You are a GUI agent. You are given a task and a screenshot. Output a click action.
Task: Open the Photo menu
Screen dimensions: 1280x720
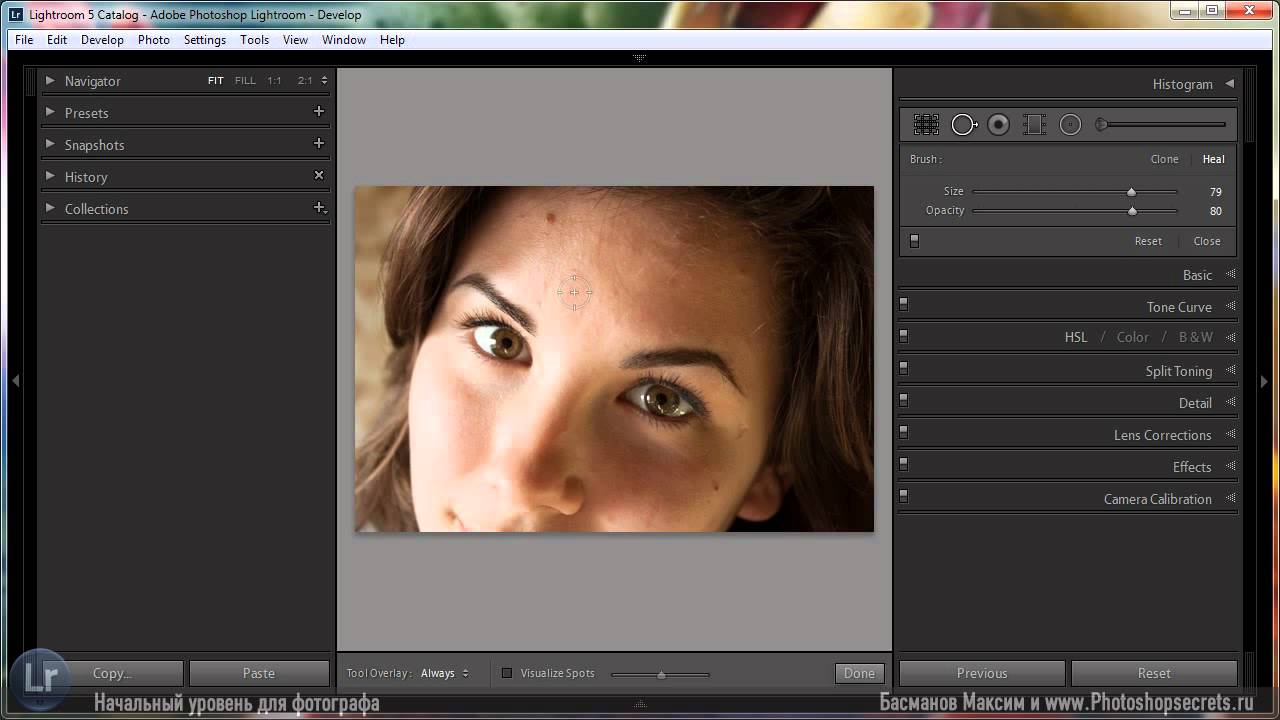(153, 40)
